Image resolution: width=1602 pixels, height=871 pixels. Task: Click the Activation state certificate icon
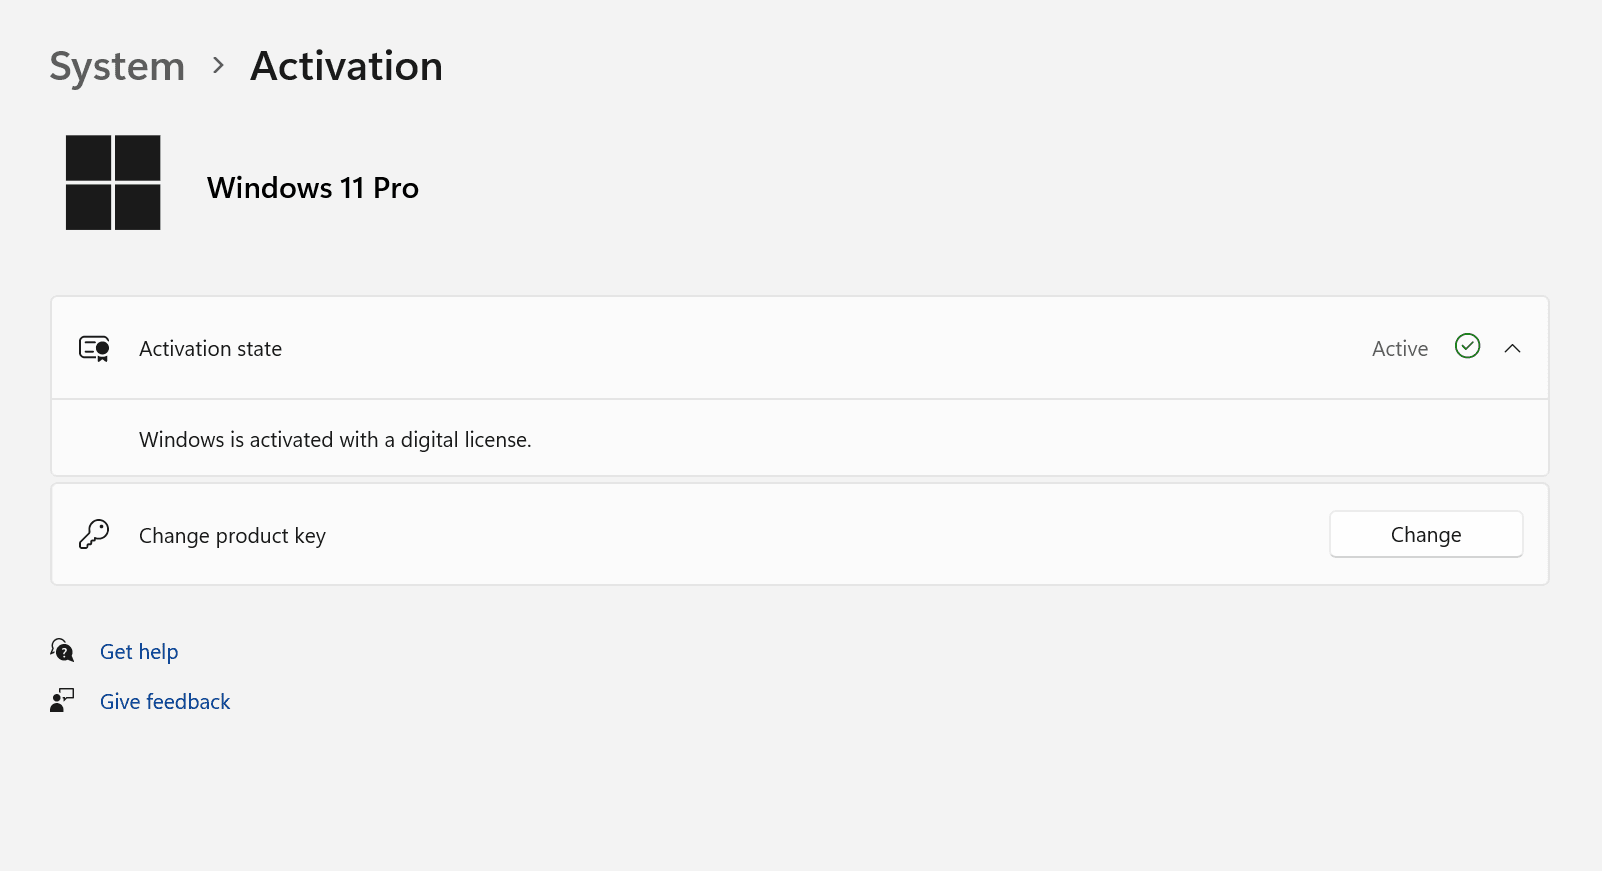pyautogui.click(x=94, y=348)
